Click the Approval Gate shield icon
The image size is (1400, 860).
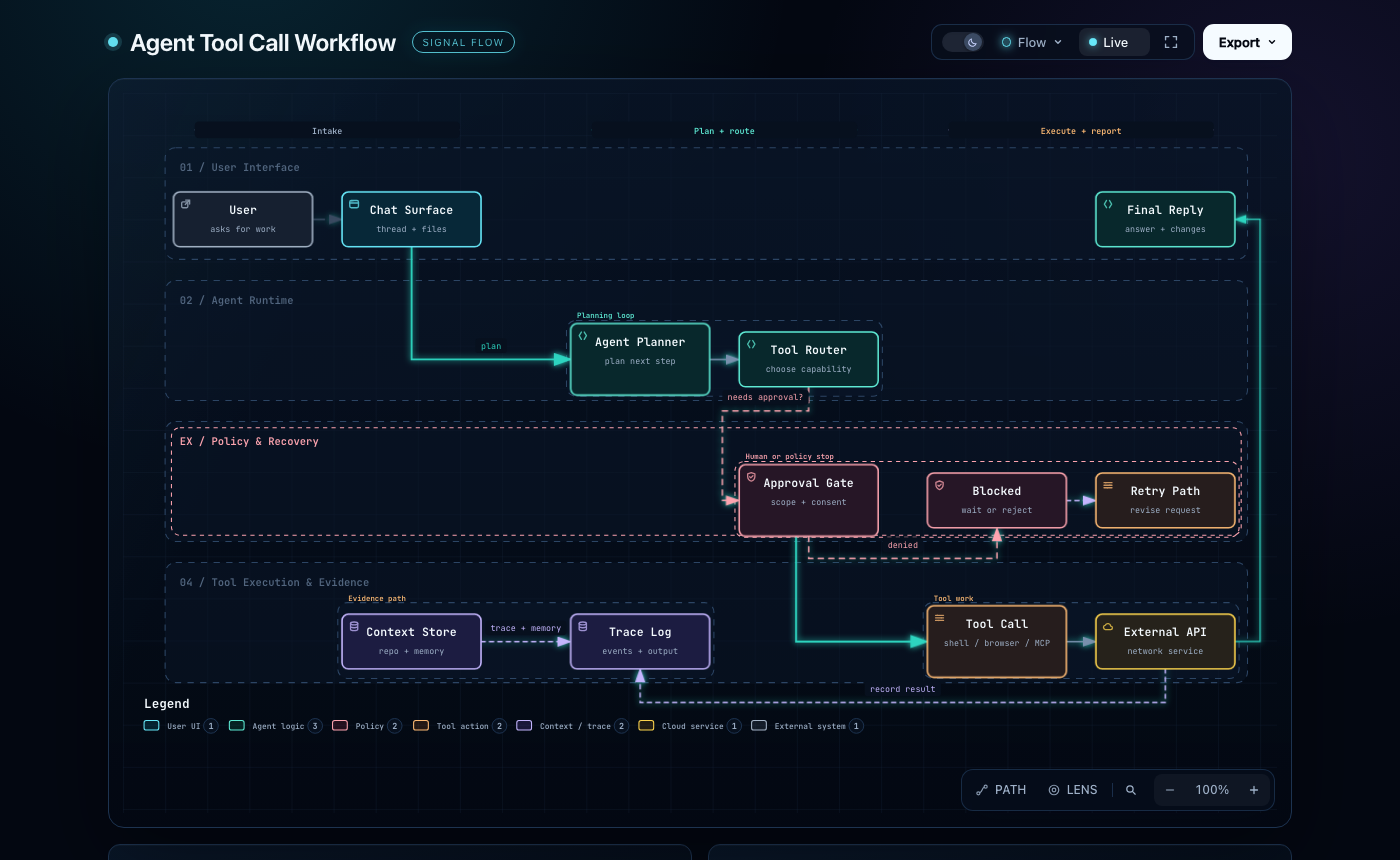(x=751, y=477)
